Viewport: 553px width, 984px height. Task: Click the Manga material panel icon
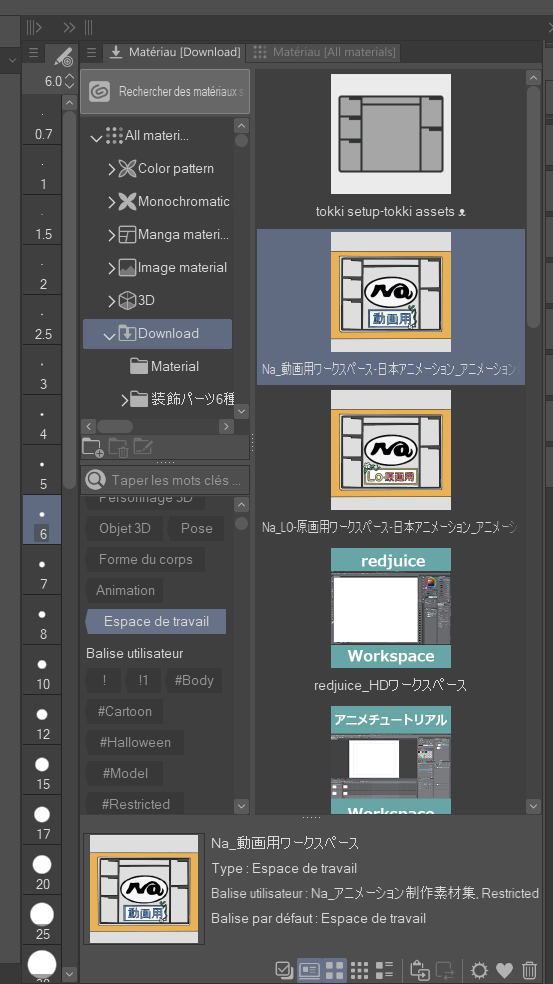point(127,235)
